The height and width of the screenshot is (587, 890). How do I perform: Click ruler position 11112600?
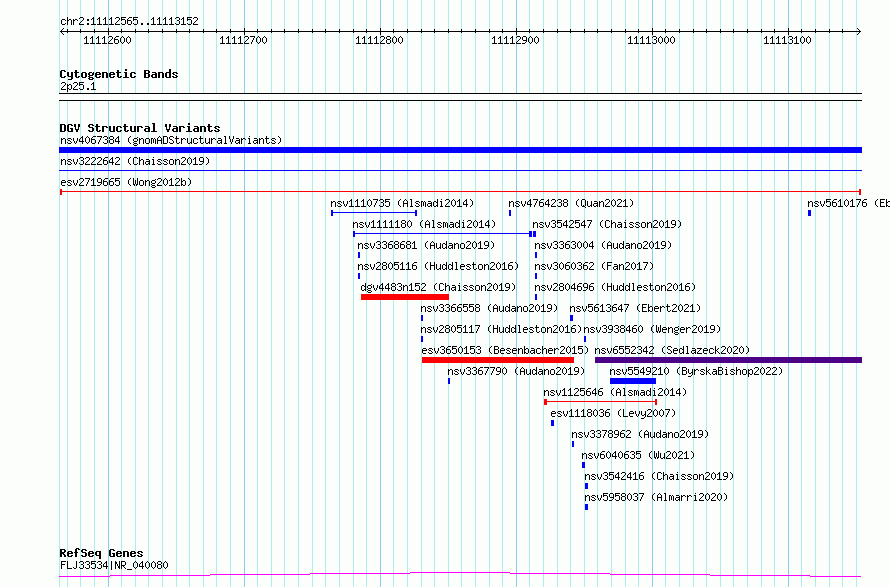[x=107, y=40]
